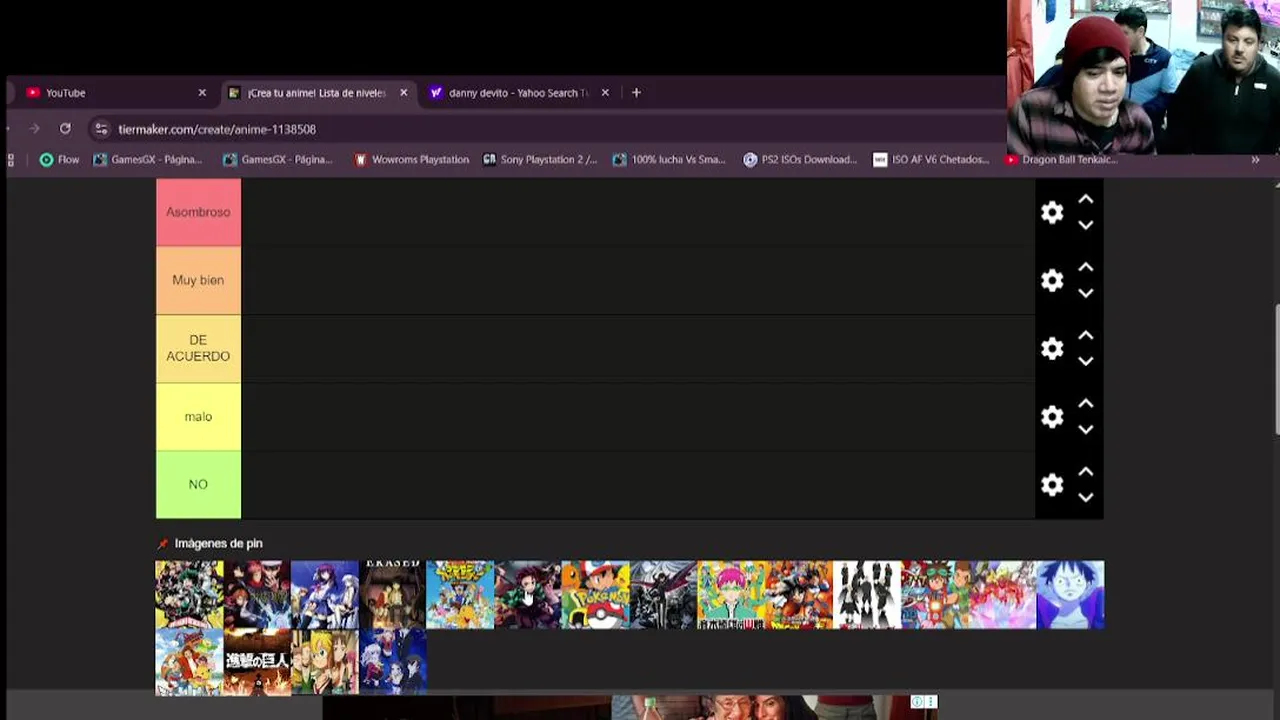
Task: Select the Saiki K pink-hair thumbnail
Action: point(731,594)
